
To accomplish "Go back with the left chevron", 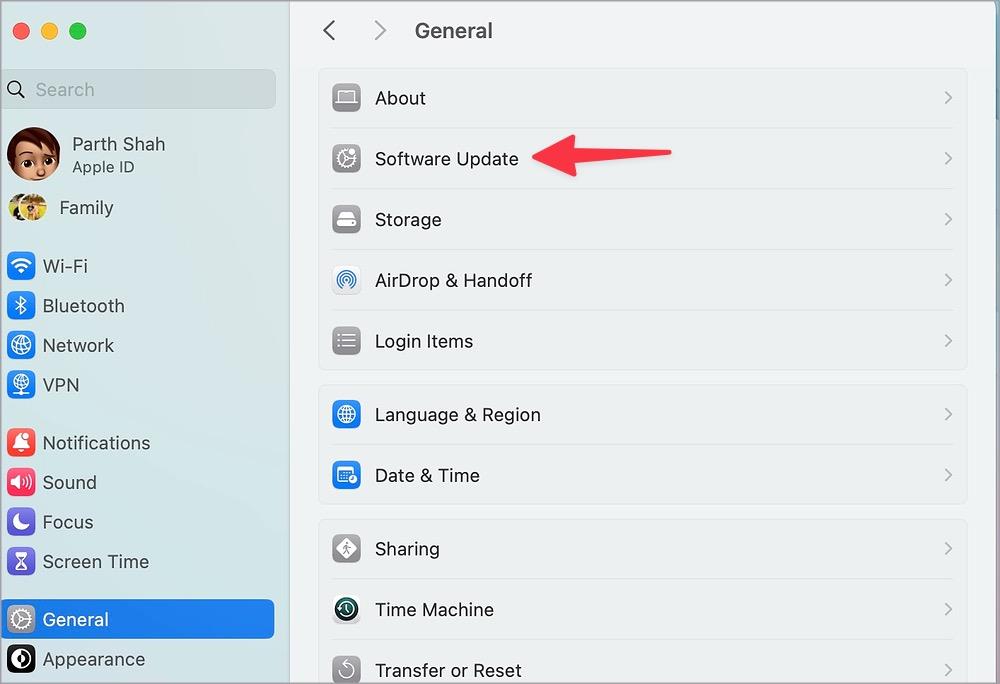I will tap(329, 30).
